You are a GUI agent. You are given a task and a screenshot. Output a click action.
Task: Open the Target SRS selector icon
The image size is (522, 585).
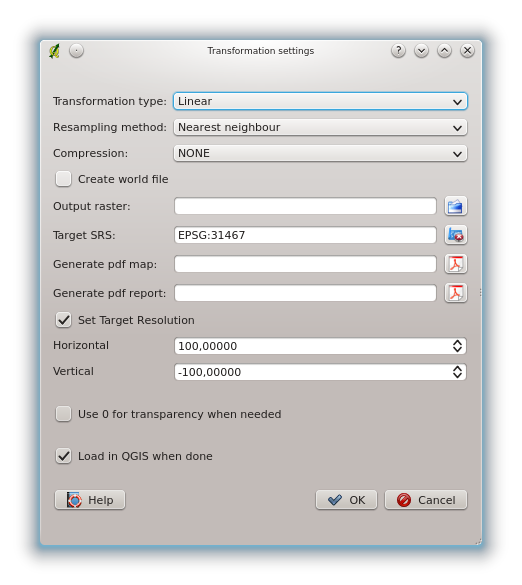[455, 235]
